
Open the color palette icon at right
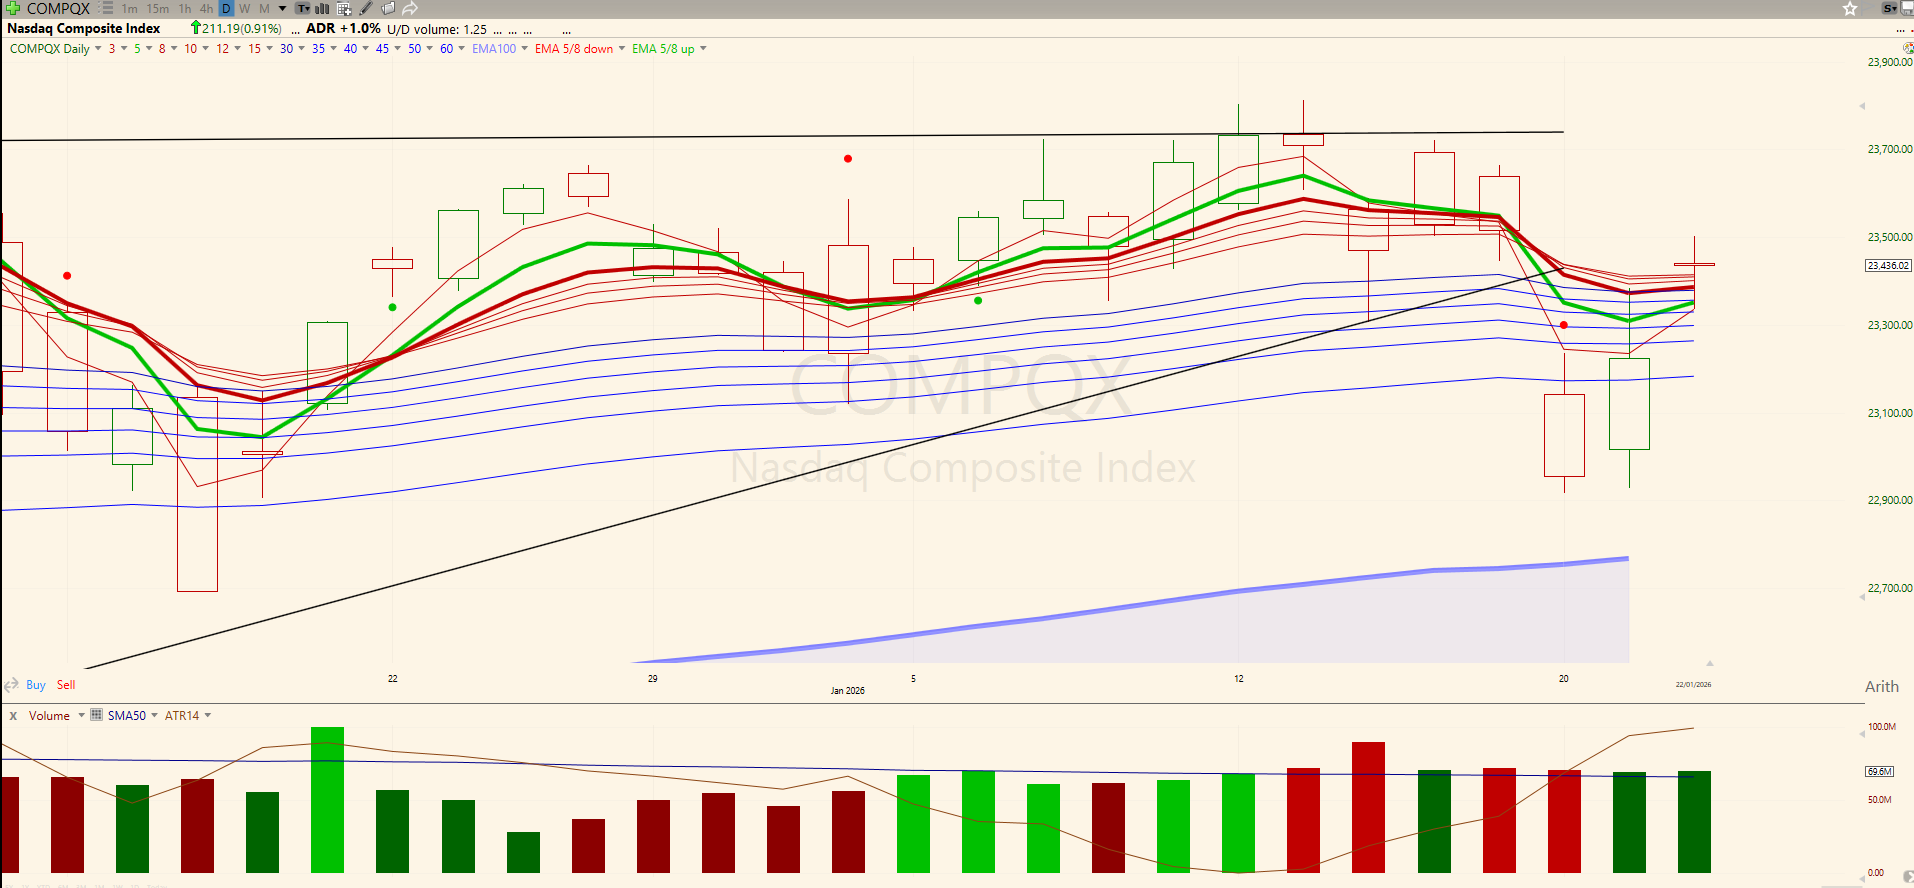1908,48
